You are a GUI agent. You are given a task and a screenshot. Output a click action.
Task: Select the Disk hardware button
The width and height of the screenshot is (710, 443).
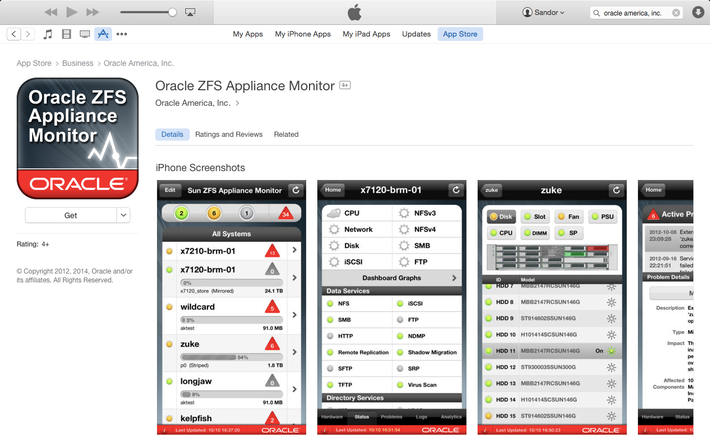pos(501,217)
